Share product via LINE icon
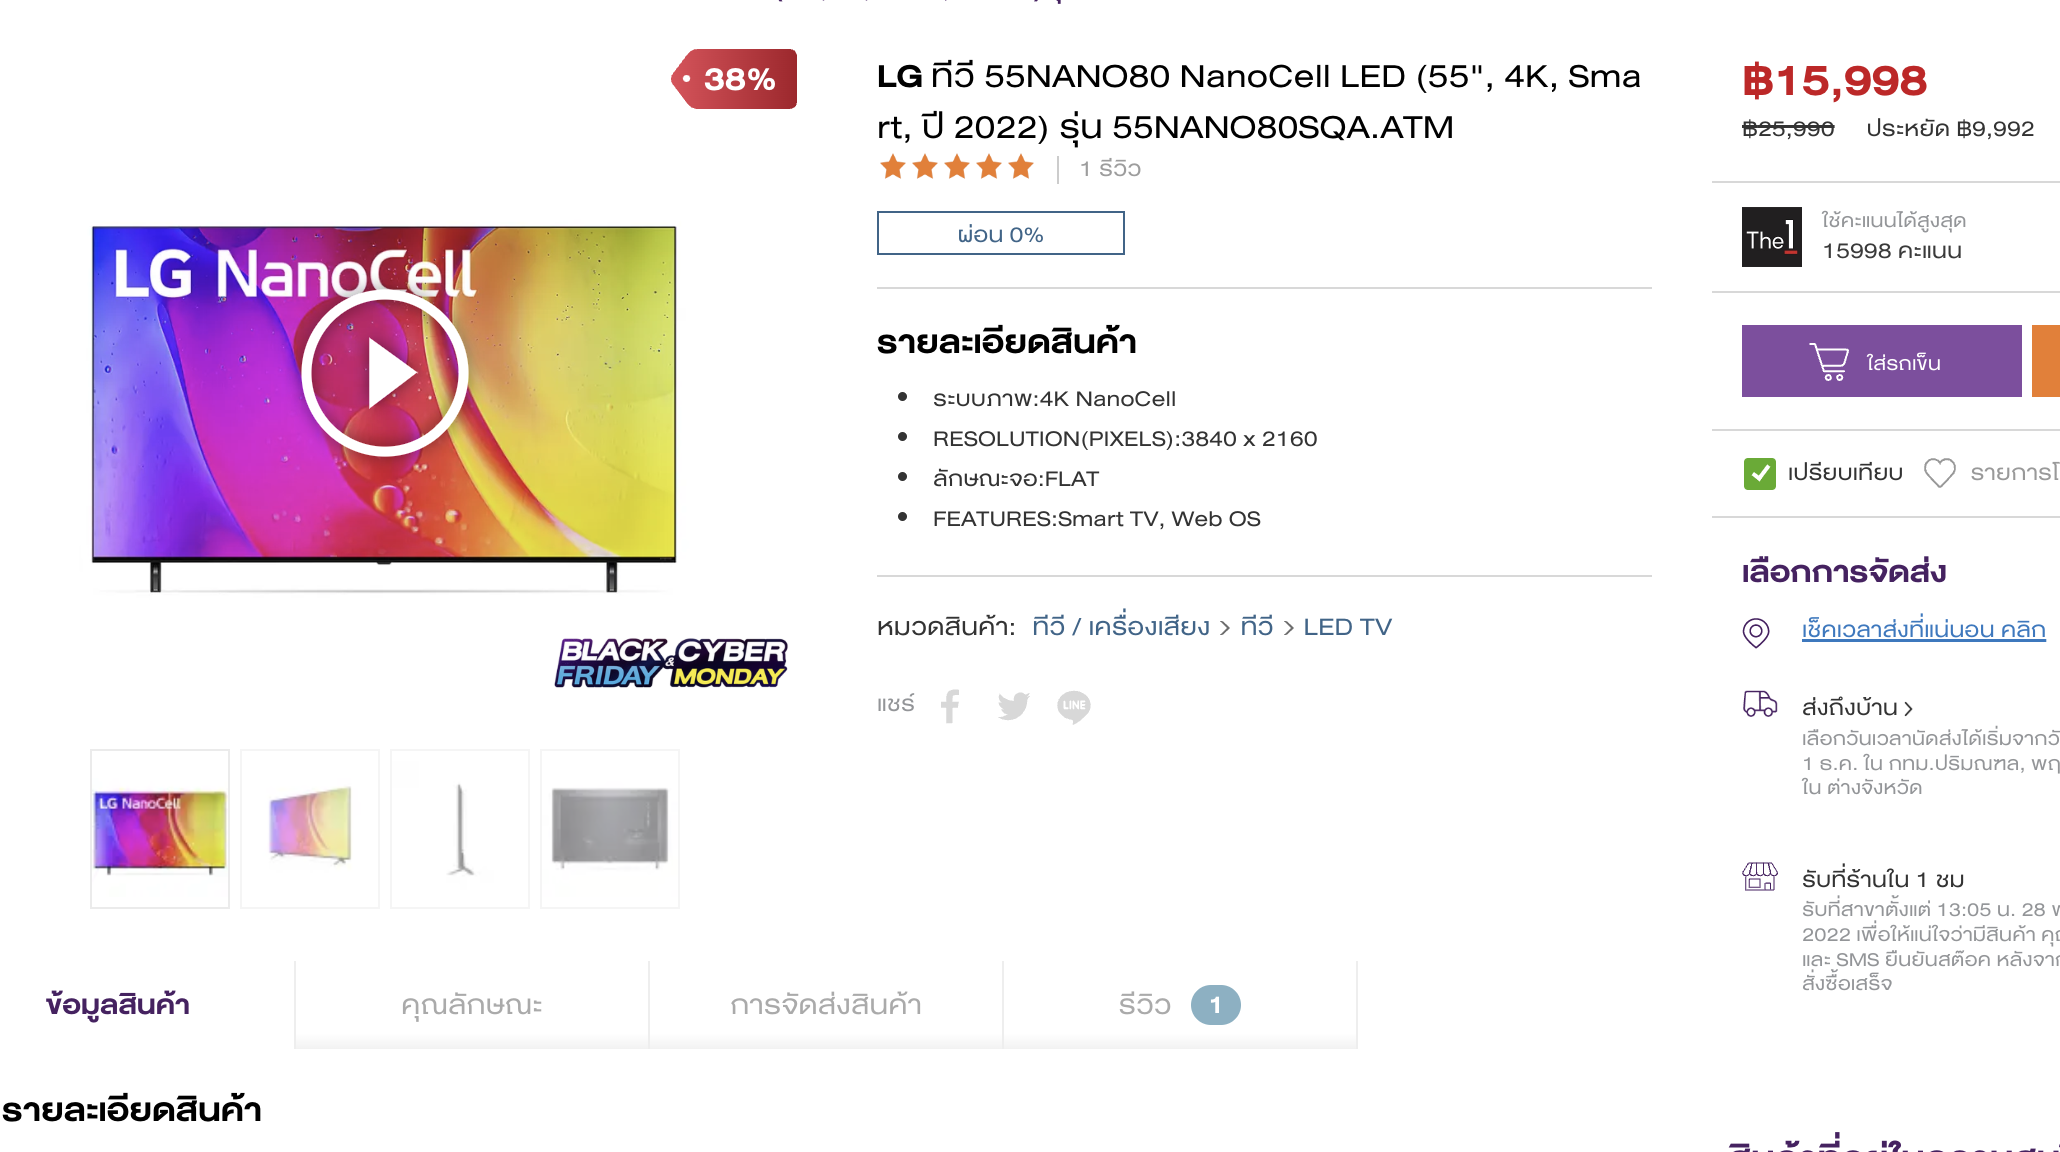This screenshot has height=1152, width=2060. pyautogui.click(x=1074, y=706)
